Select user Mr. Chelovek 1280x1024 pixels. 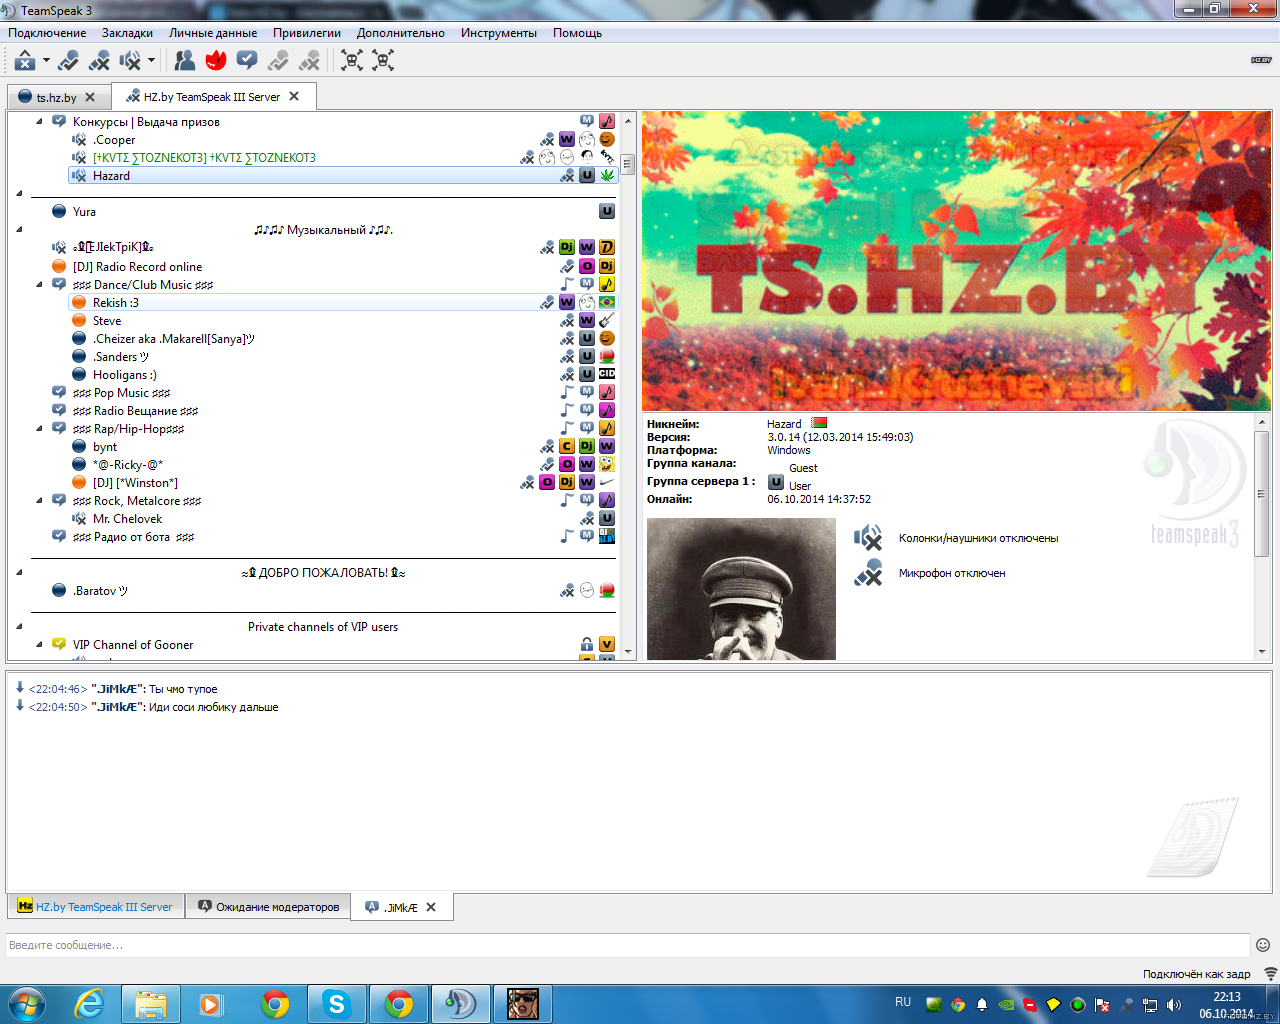(343, 519)
